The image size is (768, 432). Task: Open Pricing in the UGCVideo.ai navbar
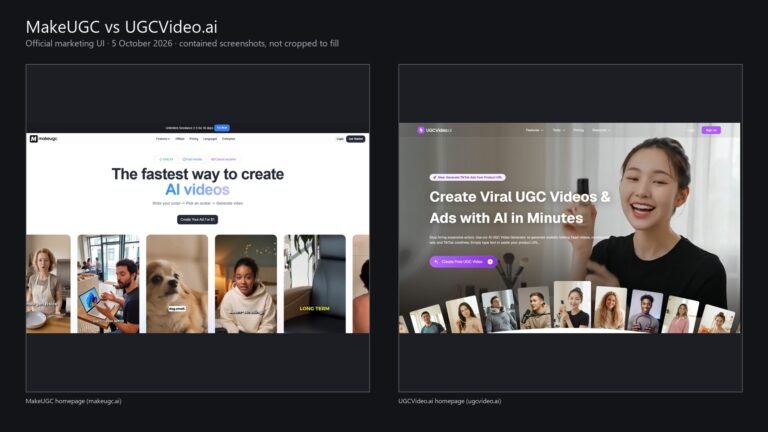point(578,130)
